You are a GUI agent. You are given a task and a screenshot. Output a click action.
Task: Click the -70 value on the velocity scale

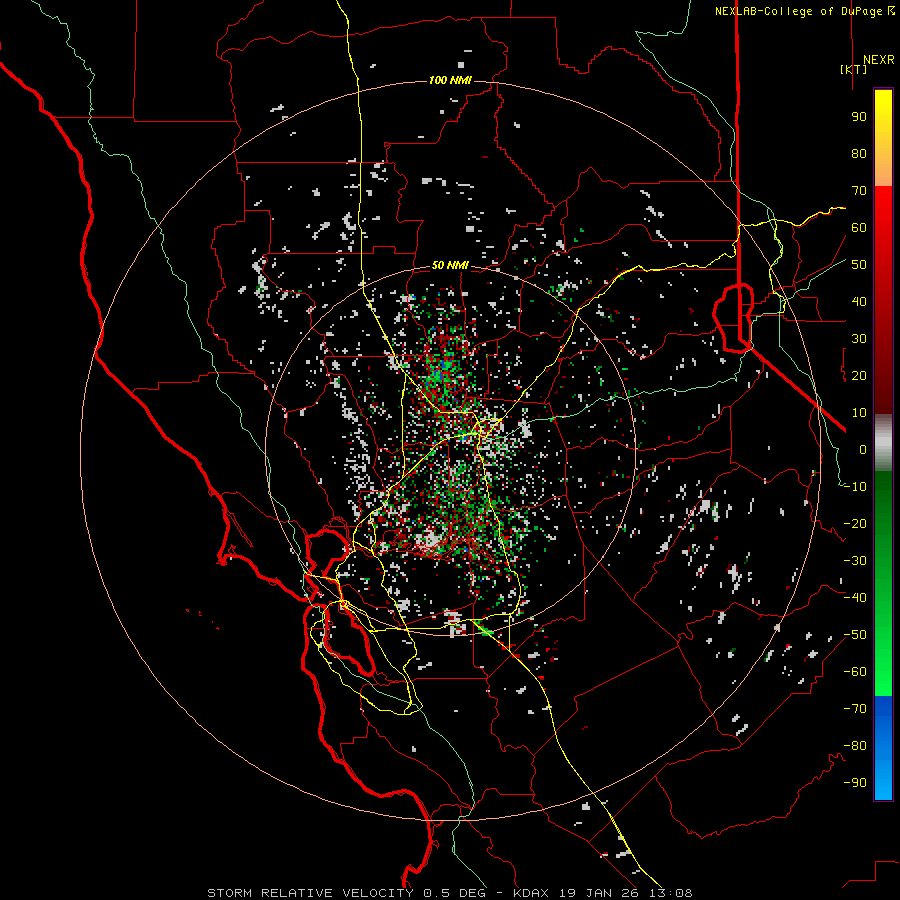[855, 709]
